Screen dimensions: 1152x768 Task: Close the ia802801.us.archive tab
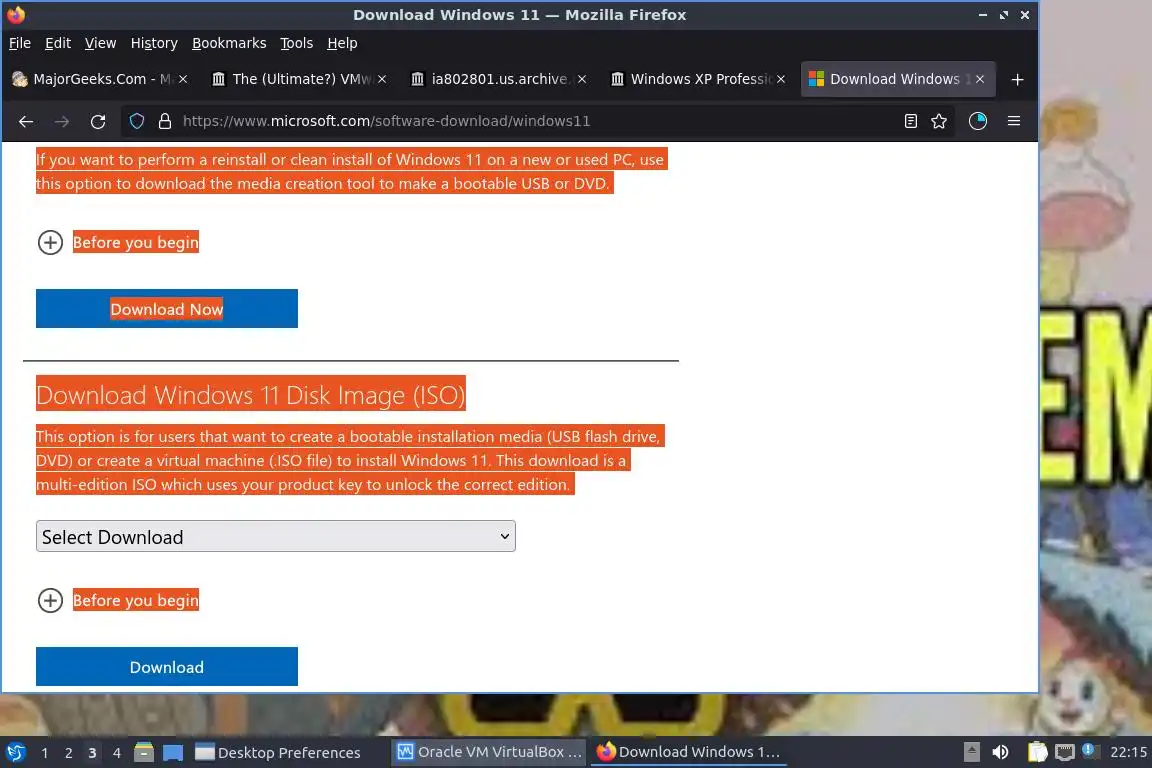(x=582, y=79)
